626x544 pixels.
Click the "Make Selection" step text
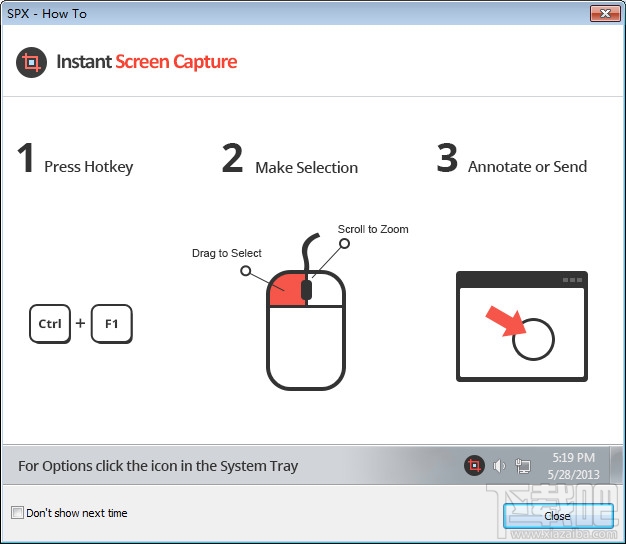[307, 168]
